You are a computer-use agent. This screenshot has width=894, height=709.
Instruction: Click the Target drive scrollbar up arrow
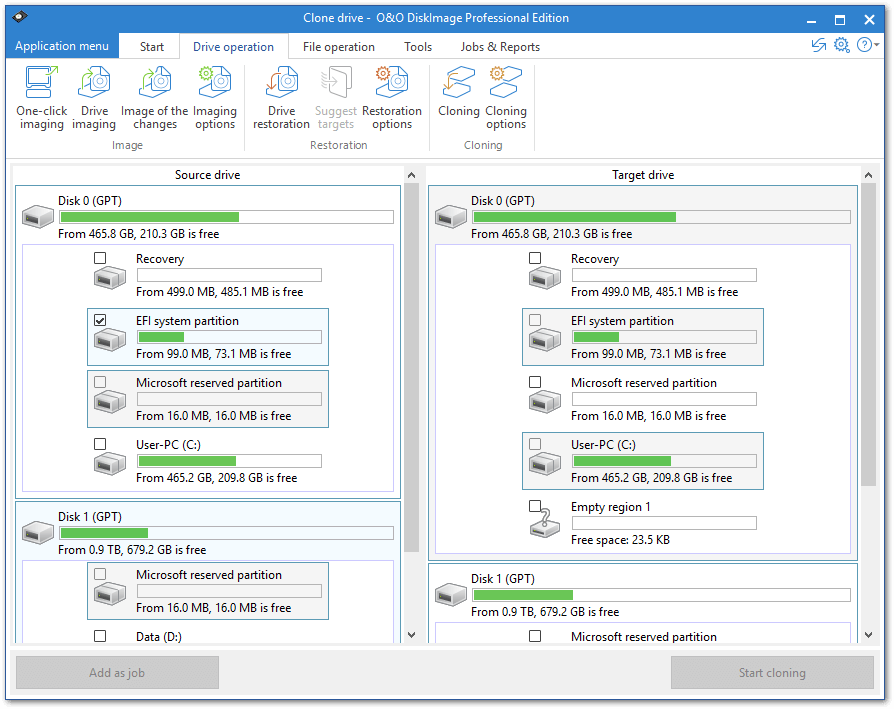[868, 175]
